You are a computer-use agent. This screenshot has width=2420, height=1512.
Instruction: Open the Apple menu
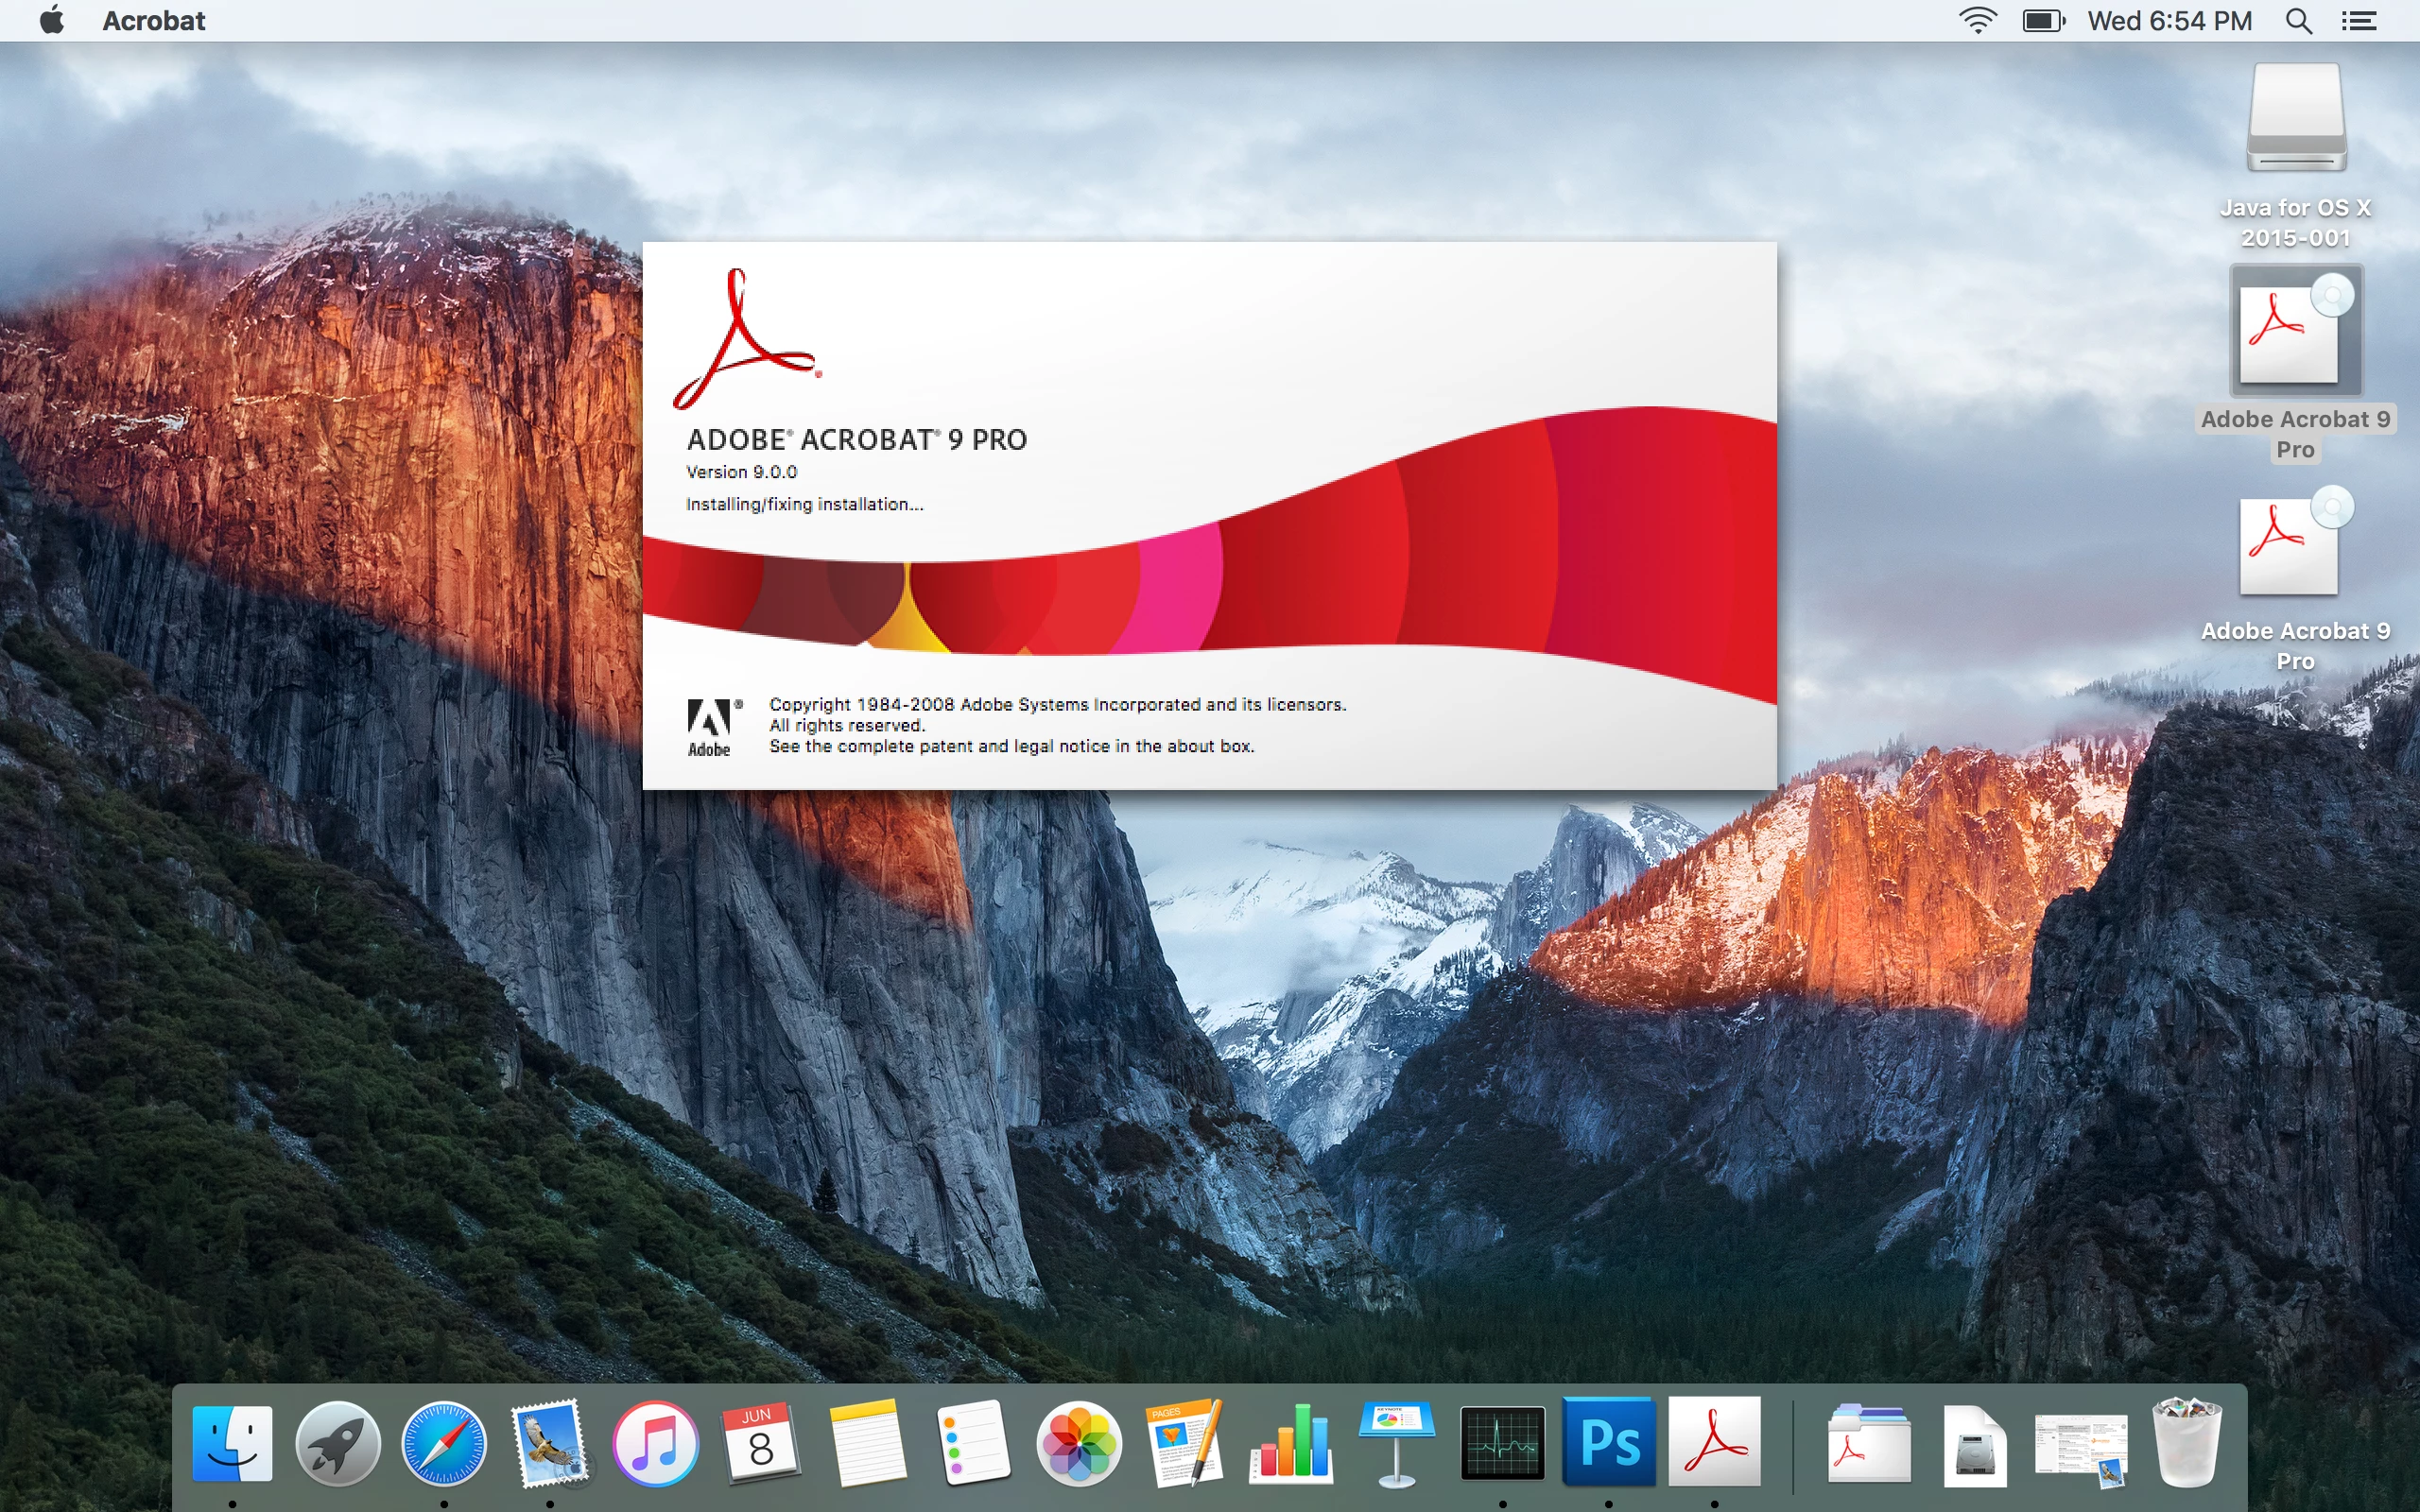tap(52, 20)
